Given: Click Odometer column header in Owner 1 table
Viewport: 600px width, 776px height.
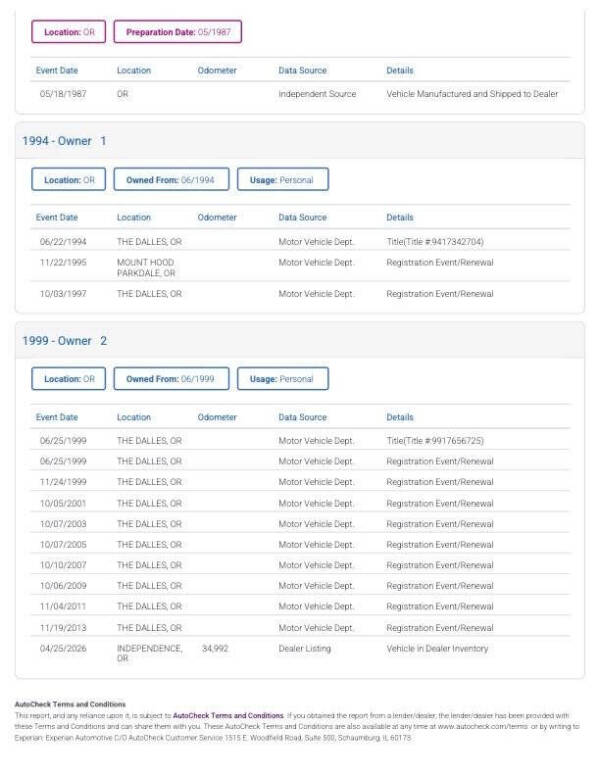Looking at the screenshot, I should [x=217, y=217].
